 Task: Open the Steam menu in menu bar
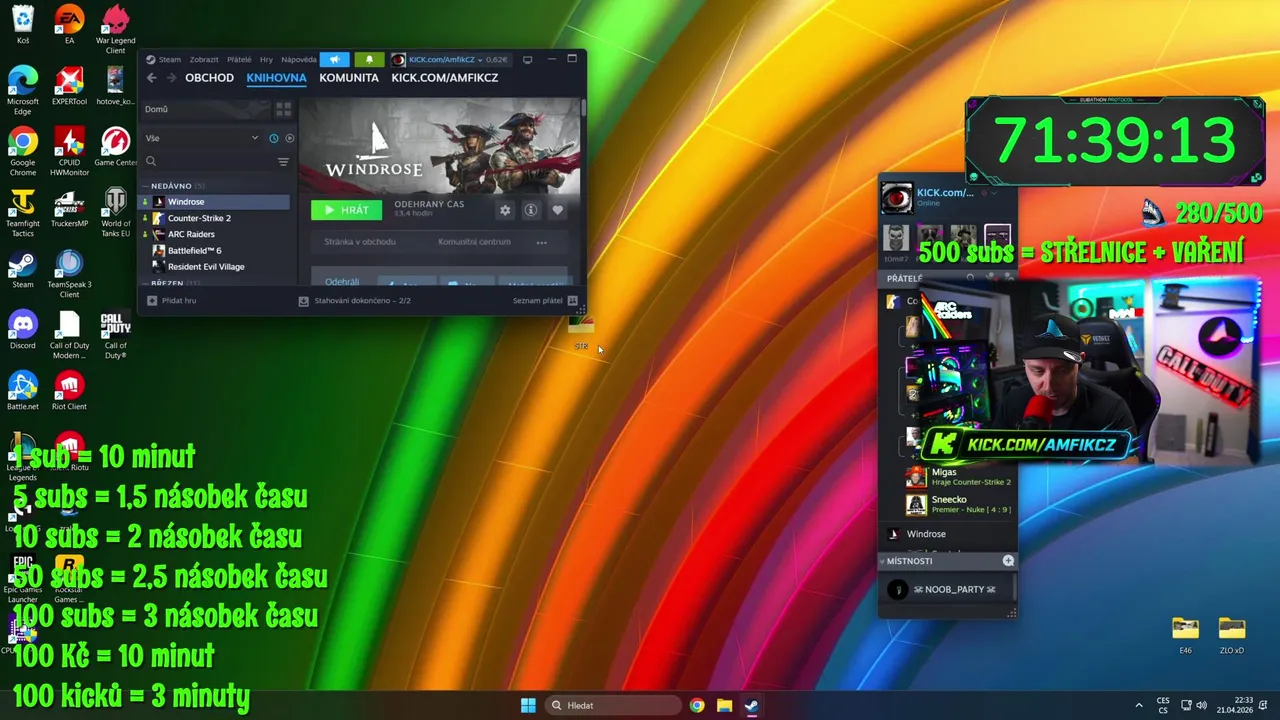(x=164, y=59)
